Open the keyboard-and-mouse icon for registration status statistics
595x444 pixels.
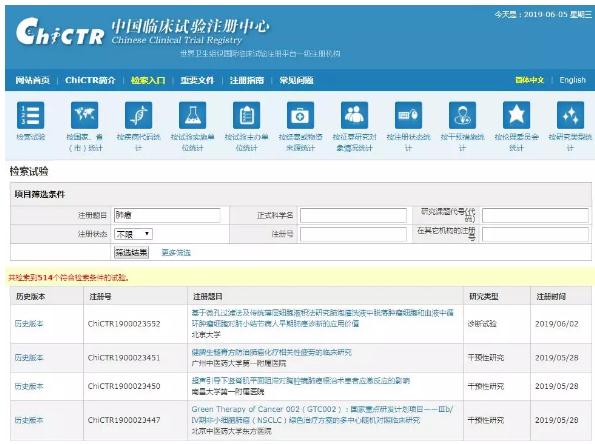[x=408, y=115]
